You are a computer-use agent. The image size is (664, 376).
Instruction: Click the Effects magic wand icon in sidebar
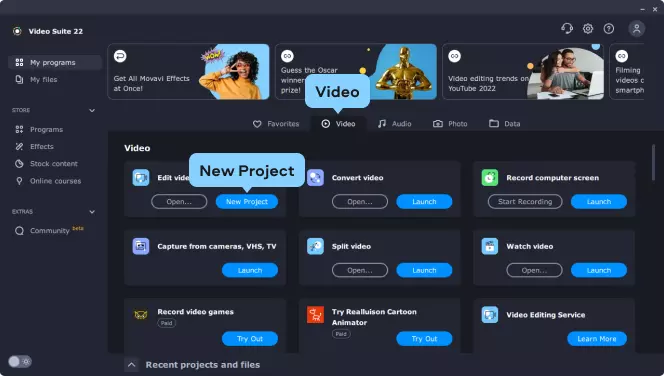[x=19, y=147]
